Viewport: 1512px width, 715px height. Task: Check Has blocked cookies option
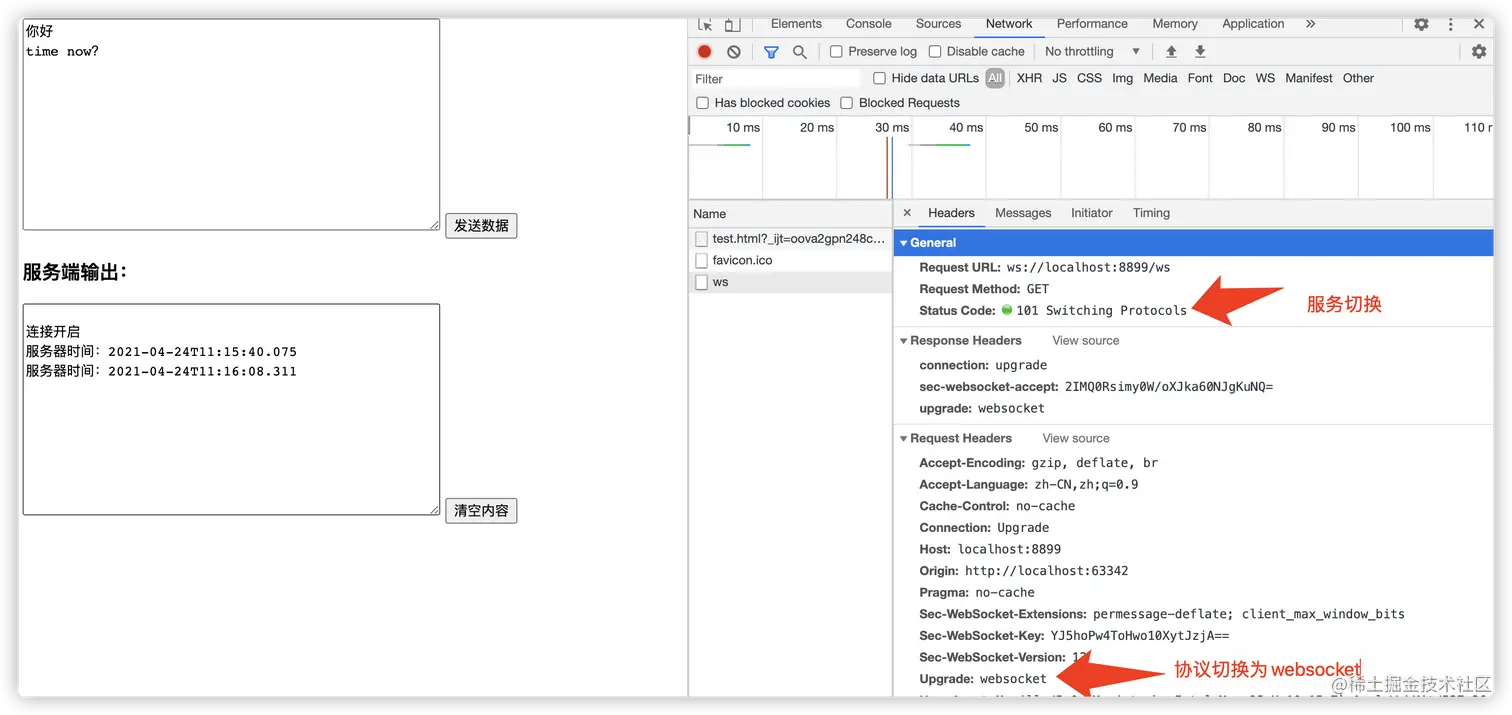coord(702,103)
